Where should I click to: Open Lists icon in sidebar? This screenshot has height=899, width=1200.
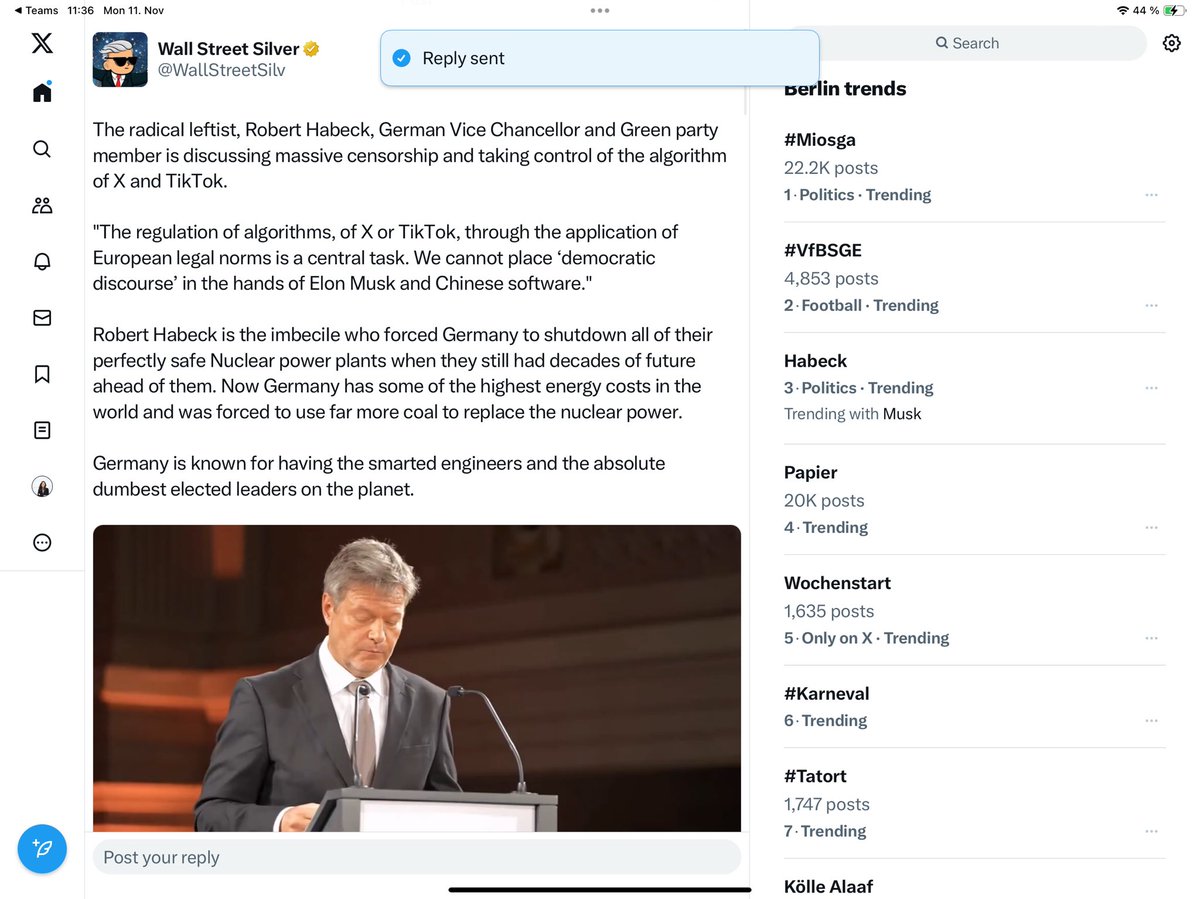point(42,430)
